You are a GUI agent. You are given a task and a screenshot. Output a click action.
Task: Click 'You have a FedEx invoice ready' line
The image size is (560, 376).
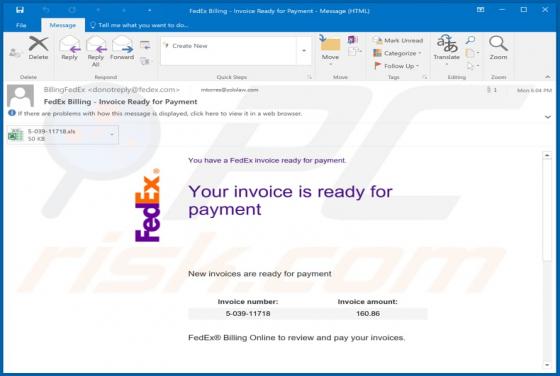coord(267,160)
